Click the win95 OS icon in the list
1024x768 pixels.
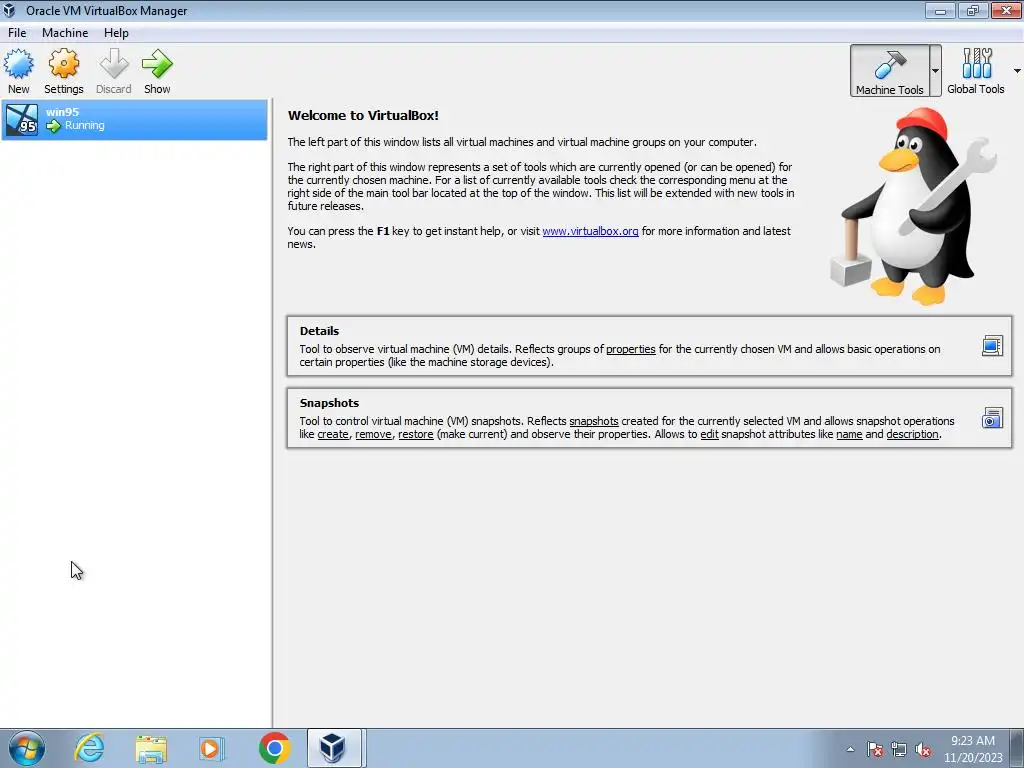[22, 120]
